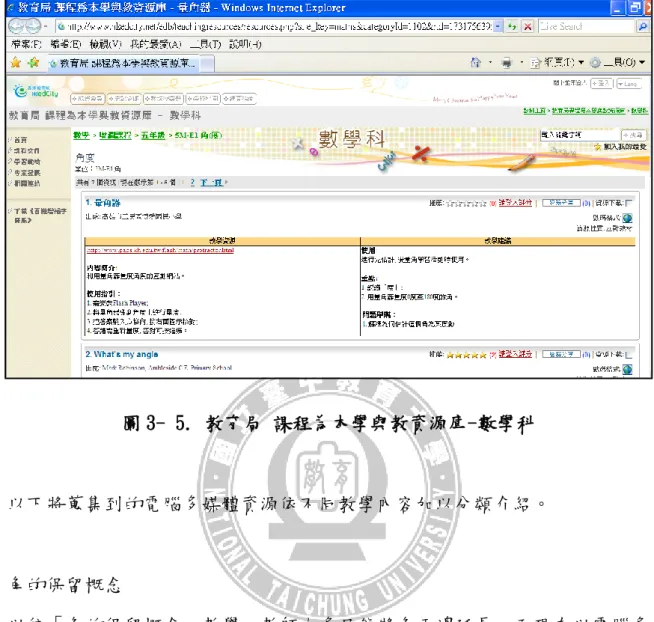The image size is (654, 622).
Task: Expand the Print button dropdown arrow
Action: pos(521,63)
